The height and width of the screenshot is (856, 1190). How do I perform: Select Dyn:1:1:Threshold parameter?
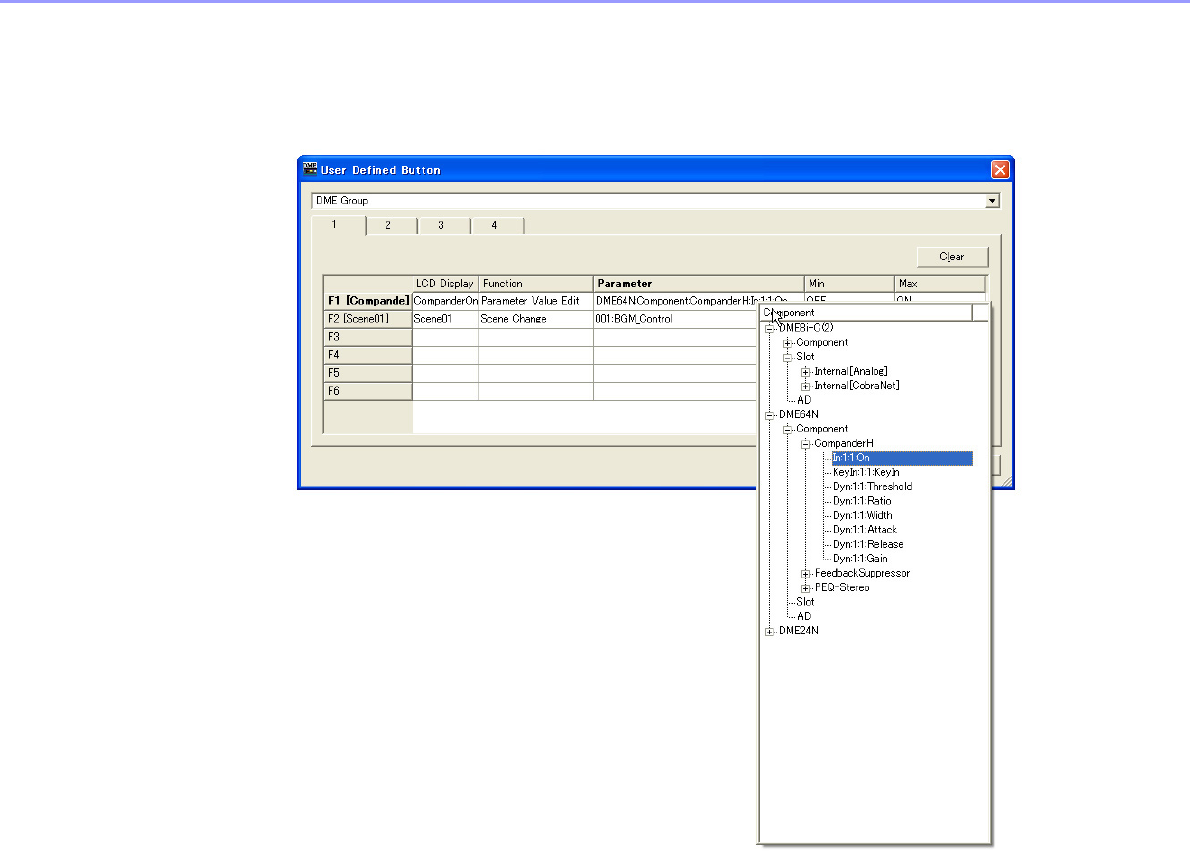(872, 486)
